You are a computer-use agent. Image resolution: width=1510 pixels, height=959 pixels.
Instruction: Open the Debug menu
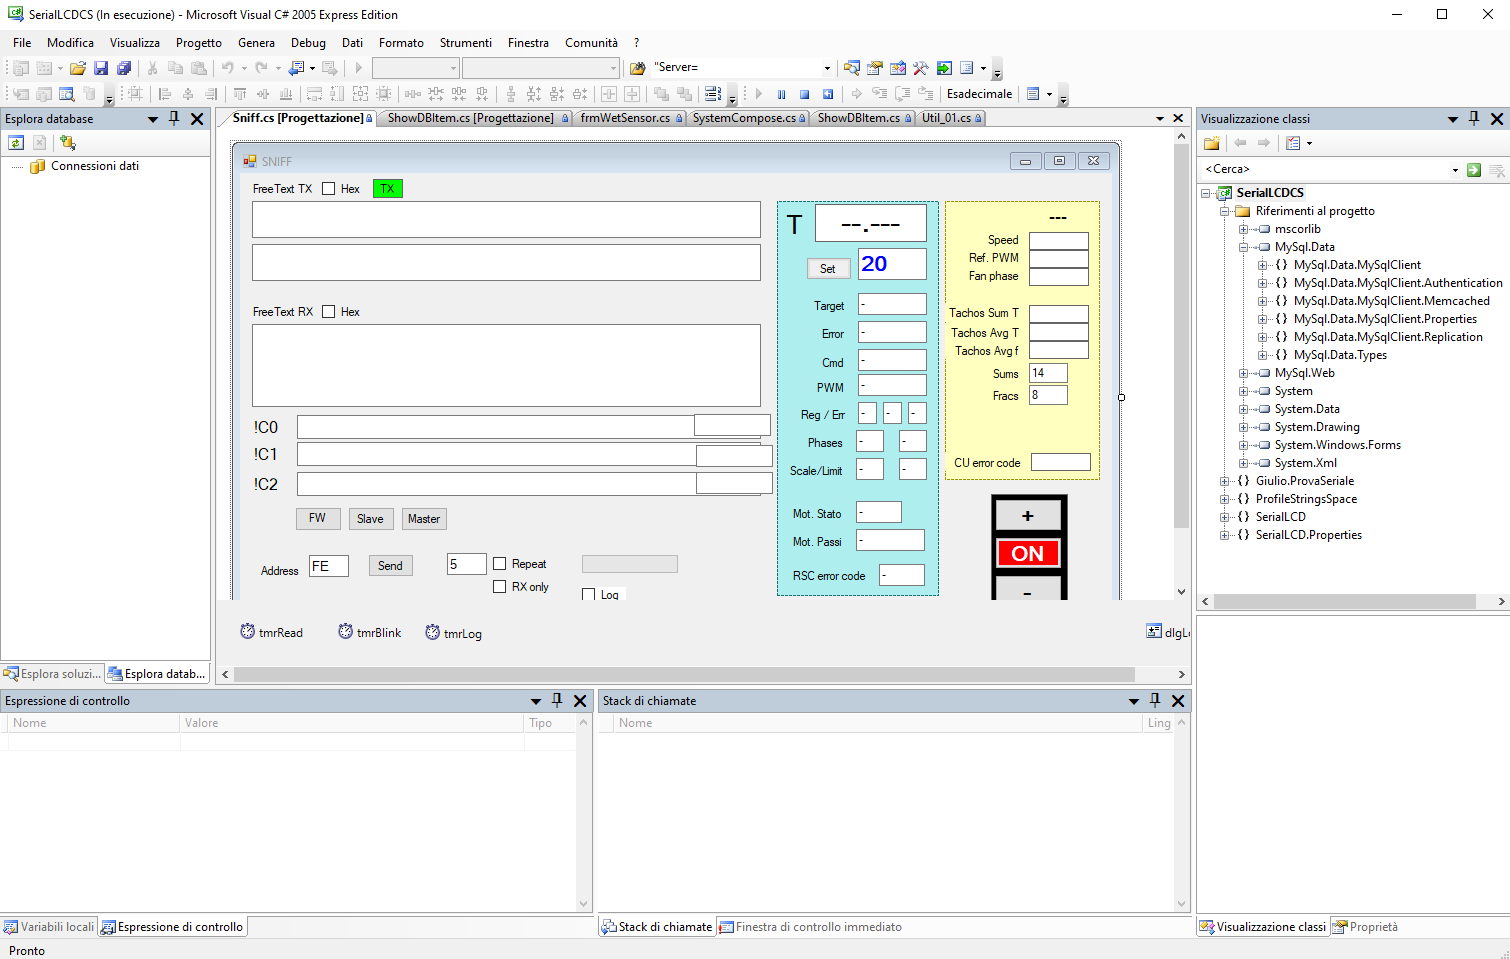308,42
